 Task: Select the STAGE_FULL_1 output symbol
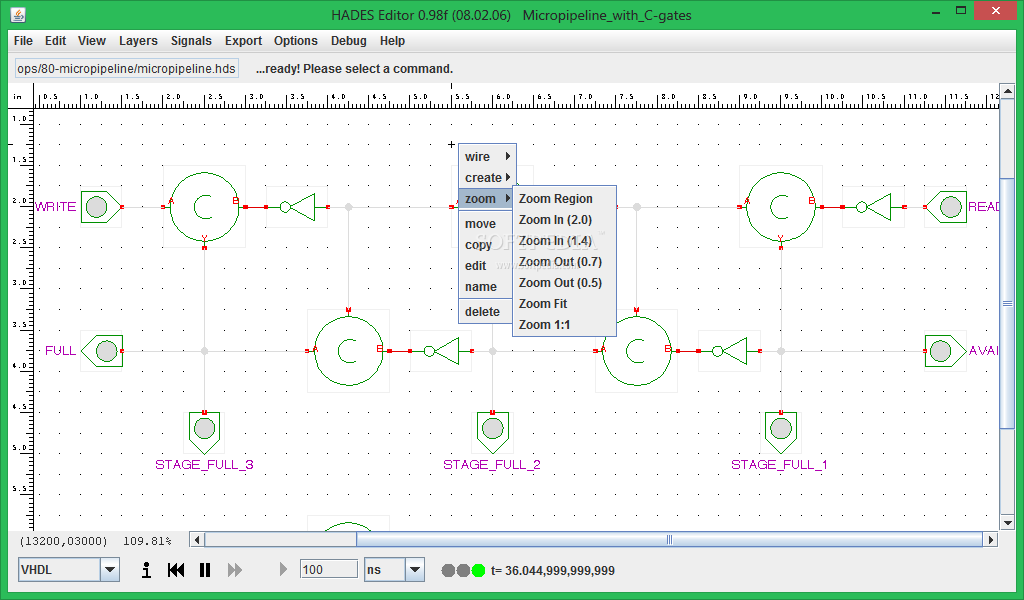pyautogui.click(x=781, y=432)
